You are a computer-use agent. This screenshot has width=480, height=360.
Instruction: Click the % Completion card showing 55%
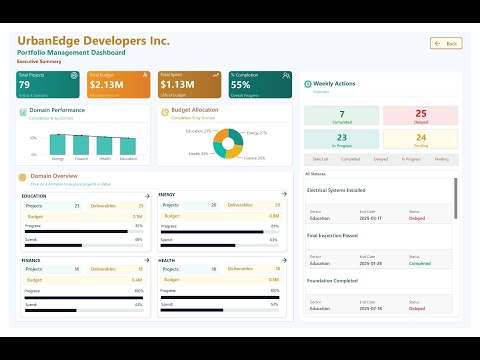coord(260,85)
